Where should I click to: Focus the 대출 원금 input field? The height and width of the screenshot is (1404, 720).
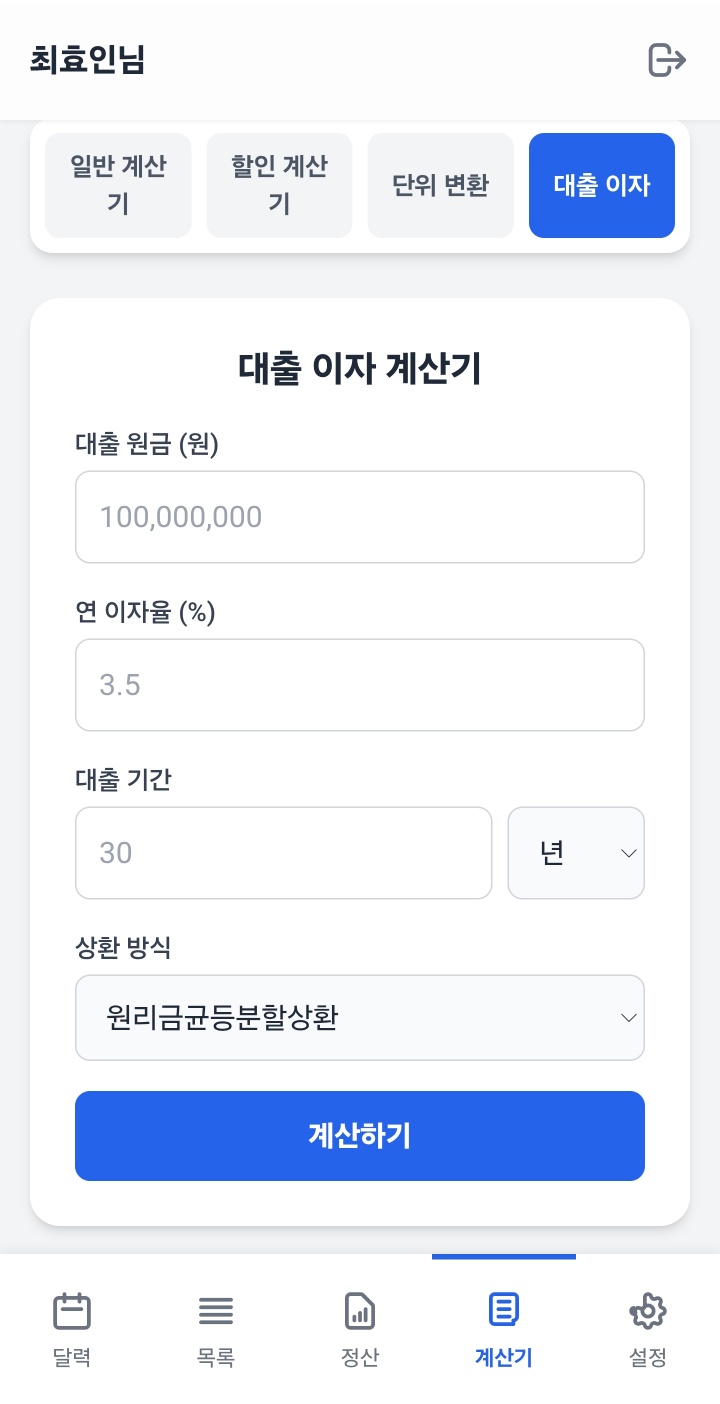(x=360, y=517)
